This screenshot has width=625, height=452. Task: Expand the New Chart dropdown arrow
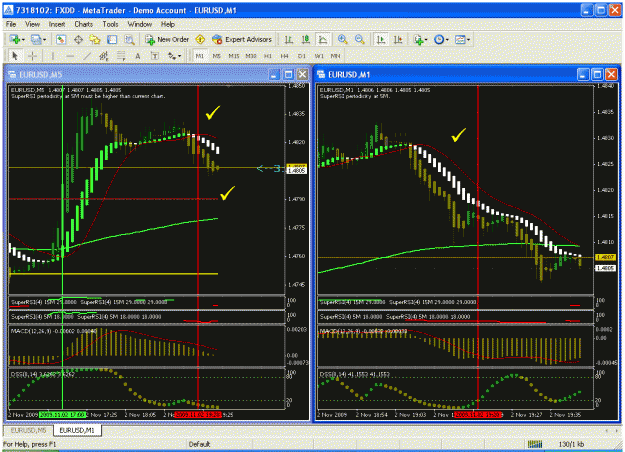coord(23,39)
